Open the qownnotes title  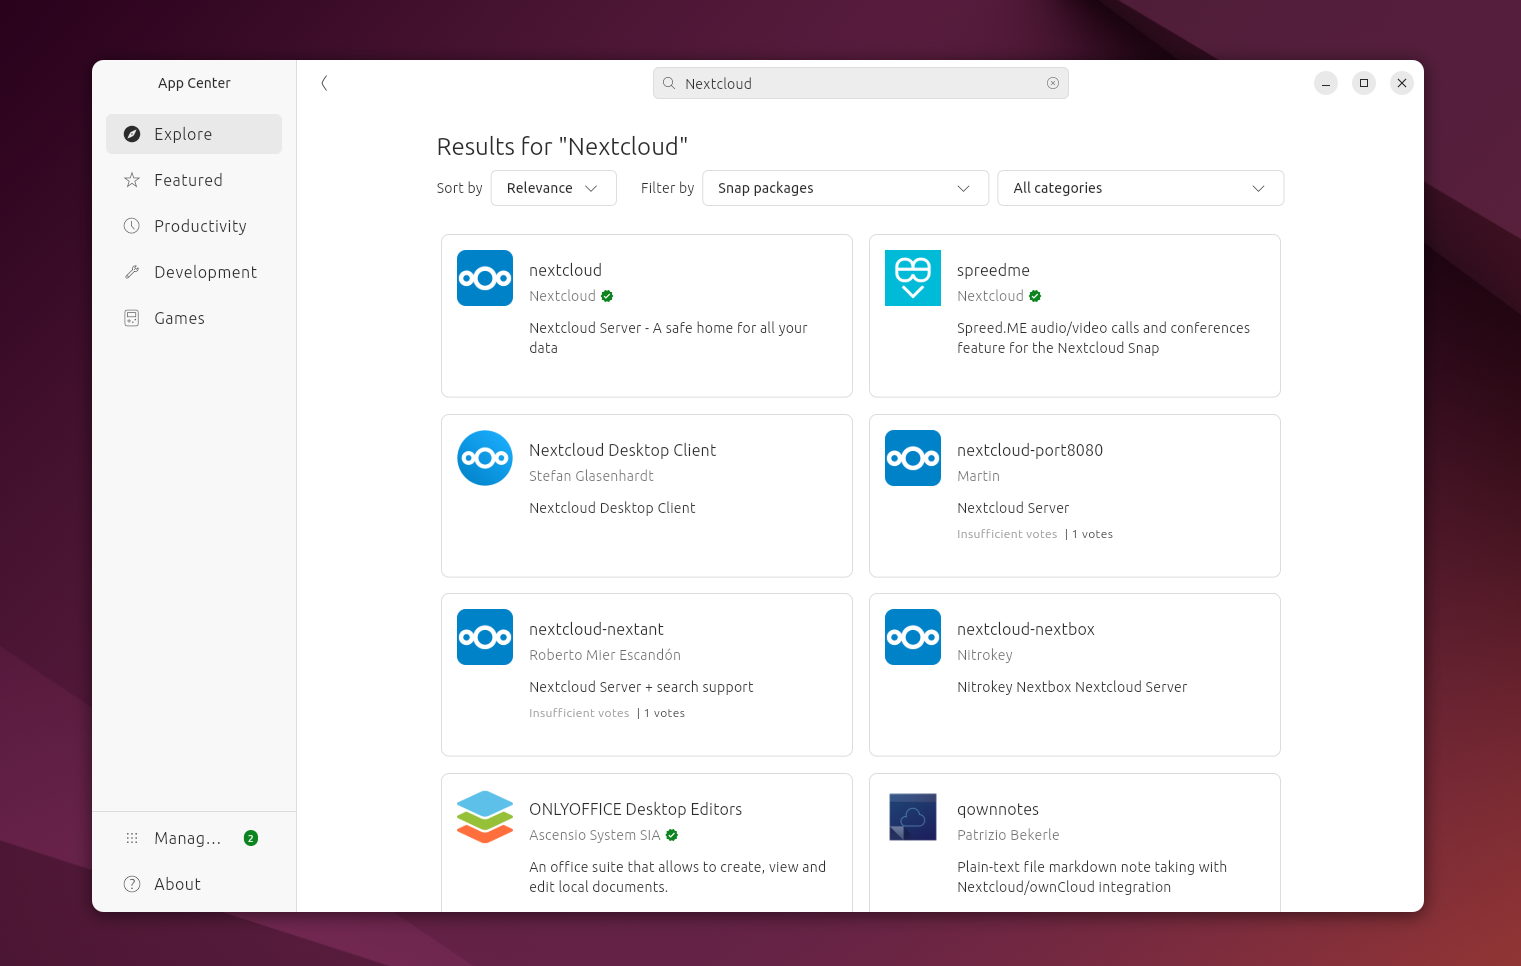pos(998,809)
